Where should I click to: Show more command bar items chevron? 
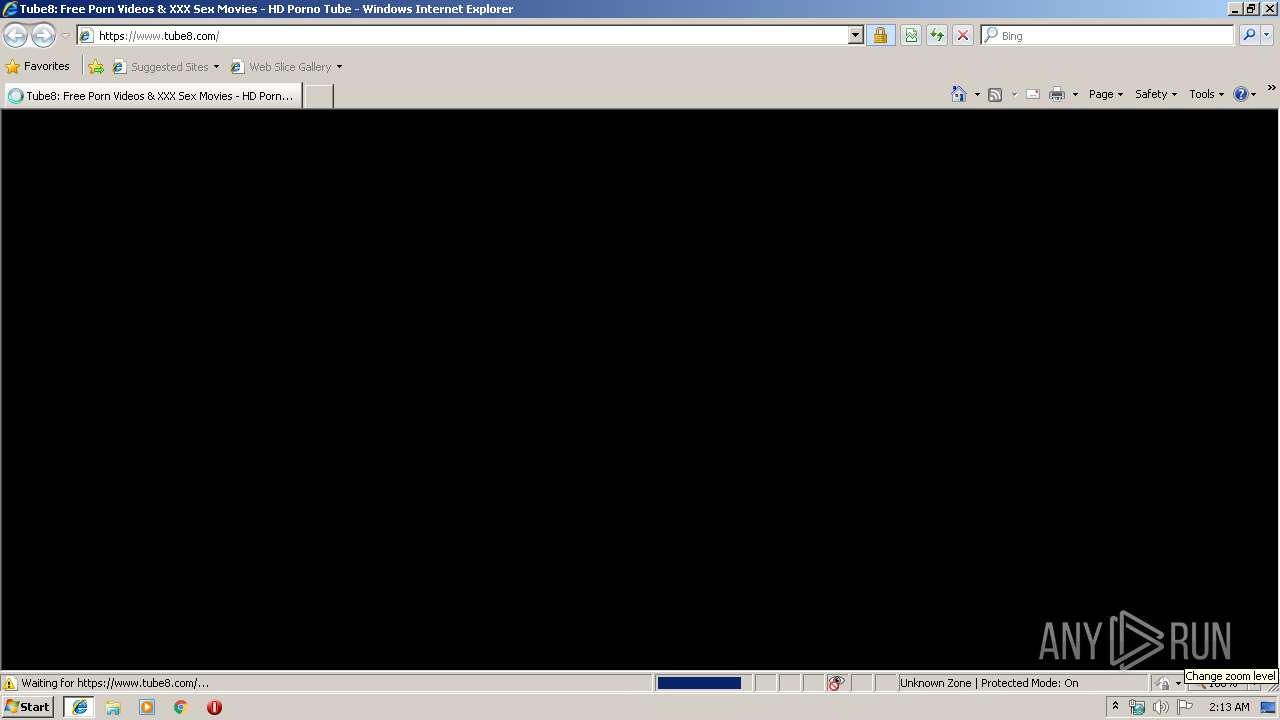[x=1271, y=88]
